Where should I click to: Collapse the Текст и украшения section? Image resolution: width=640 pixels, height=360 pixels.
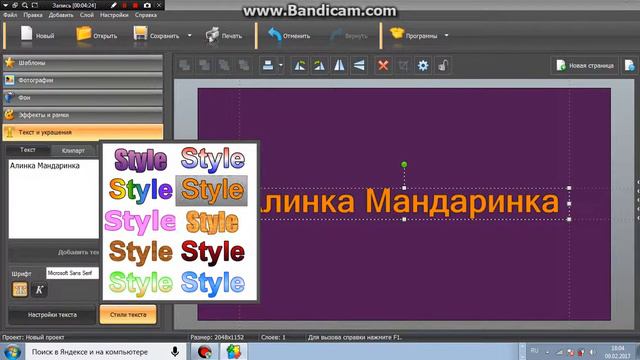(x=83, y=132)
